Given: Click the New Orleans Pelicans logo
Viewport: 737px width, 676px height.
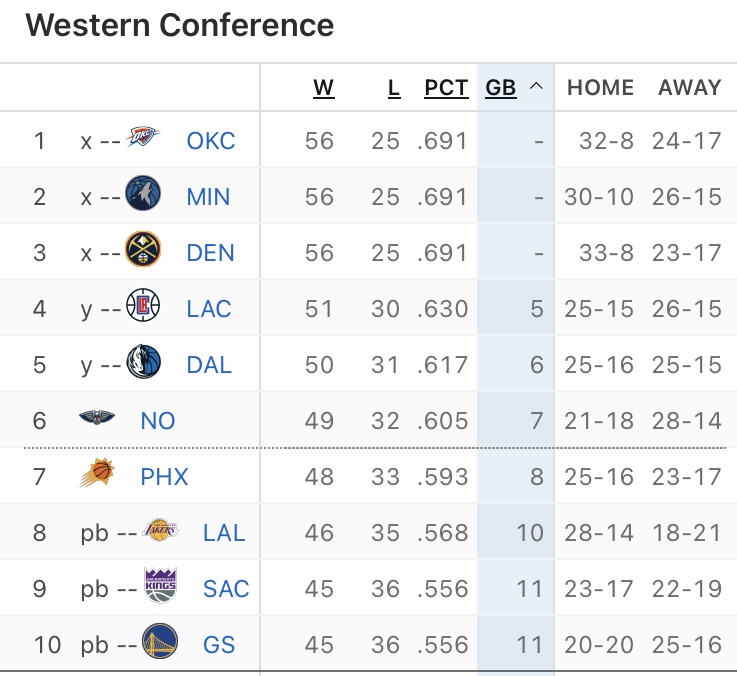Looking at the screenshot, I should (97, 419).
